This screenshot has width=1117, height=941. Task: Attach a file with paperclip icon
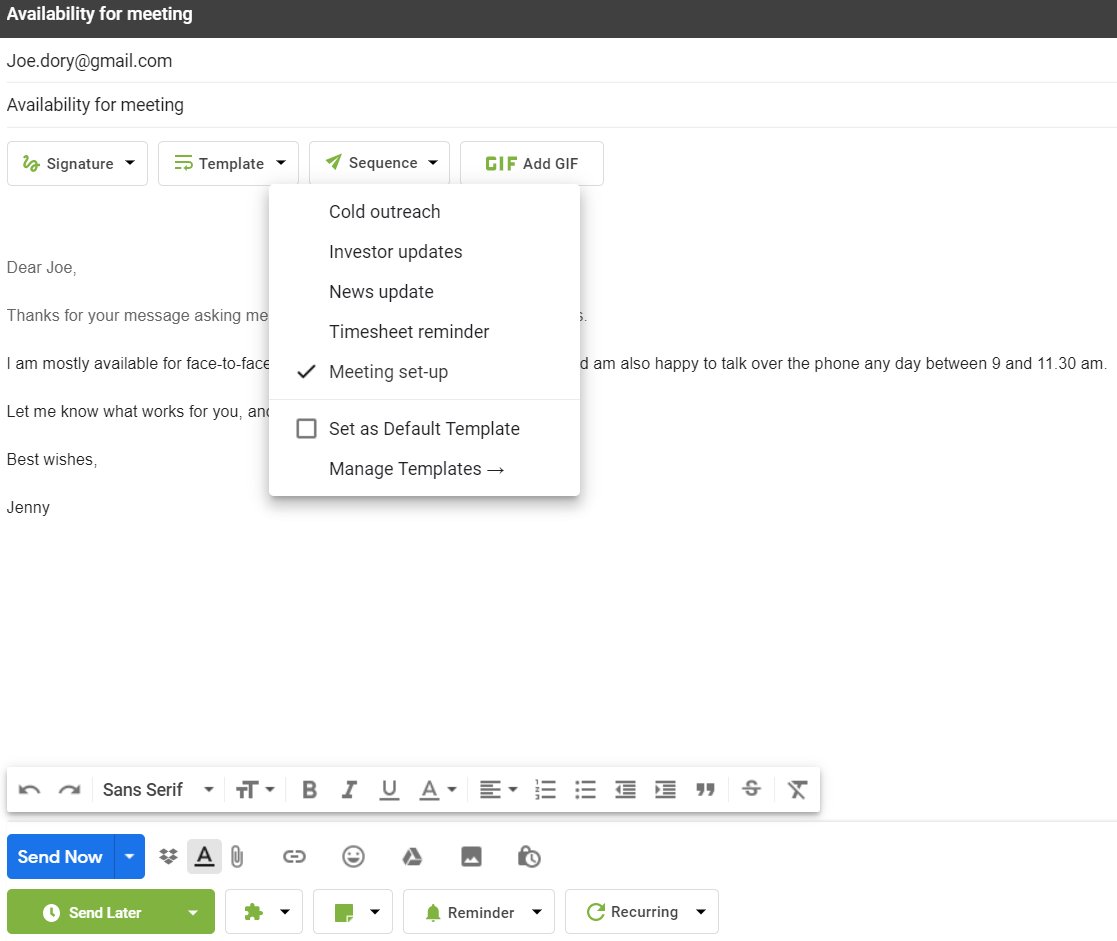(x=237, y=856)
